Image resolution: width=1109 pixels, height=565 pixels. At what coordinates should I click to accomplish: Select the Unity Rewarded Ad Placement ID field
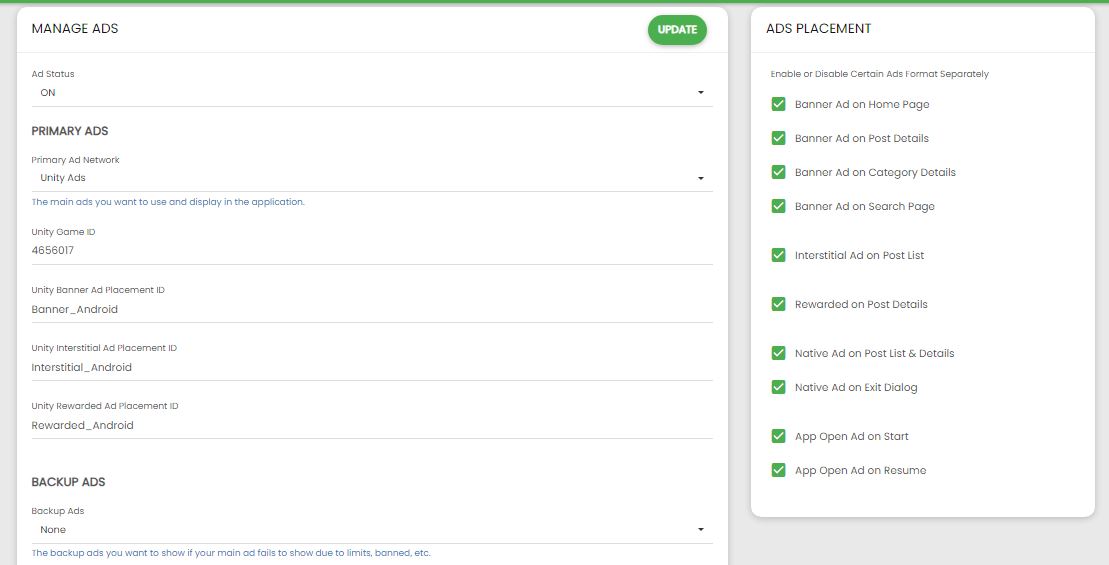click(x=370, y=425)
